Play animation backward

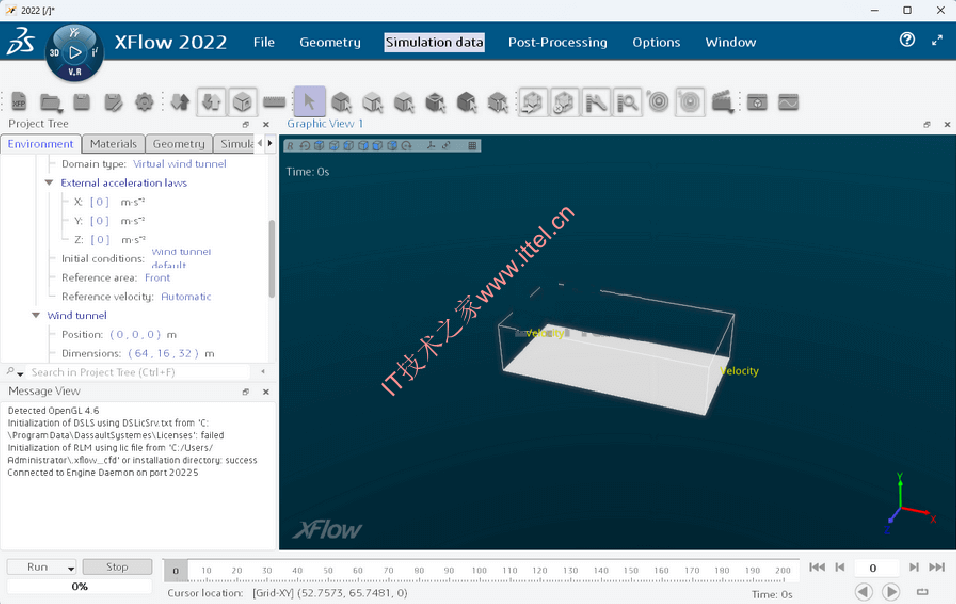click(x=864, y=592)
